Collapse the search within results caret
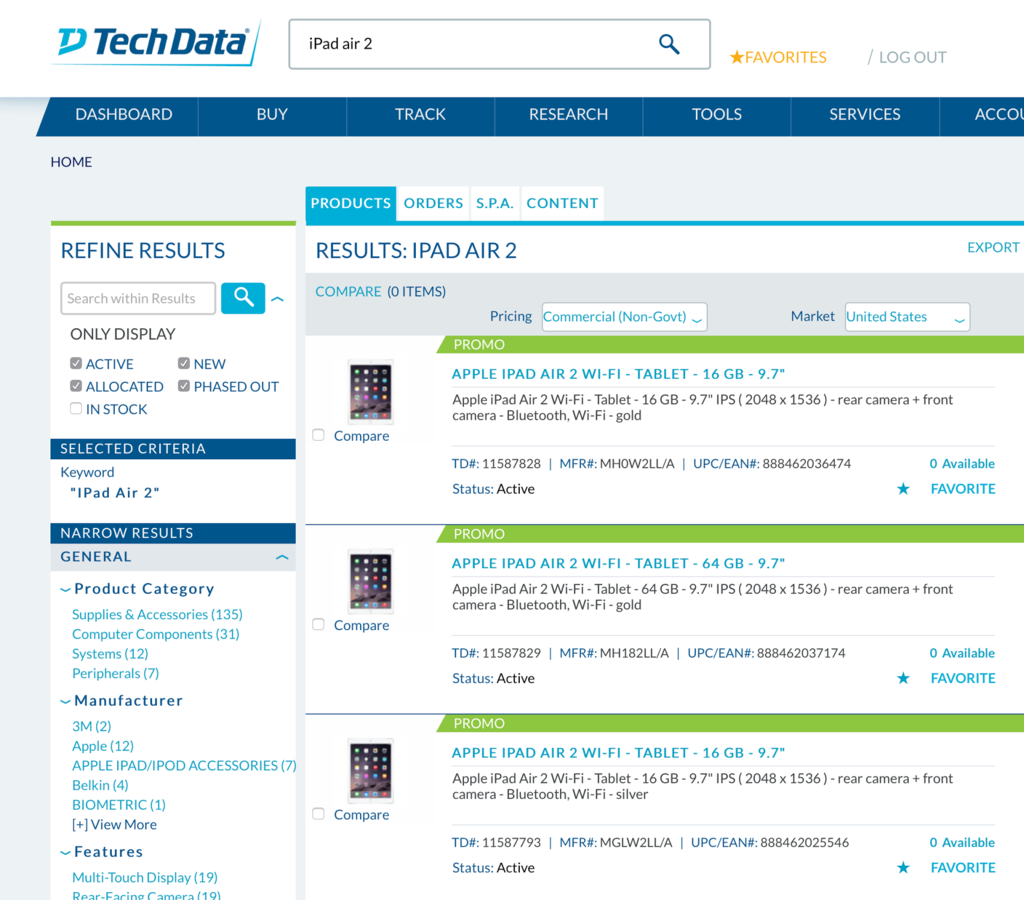 point(278,299)
